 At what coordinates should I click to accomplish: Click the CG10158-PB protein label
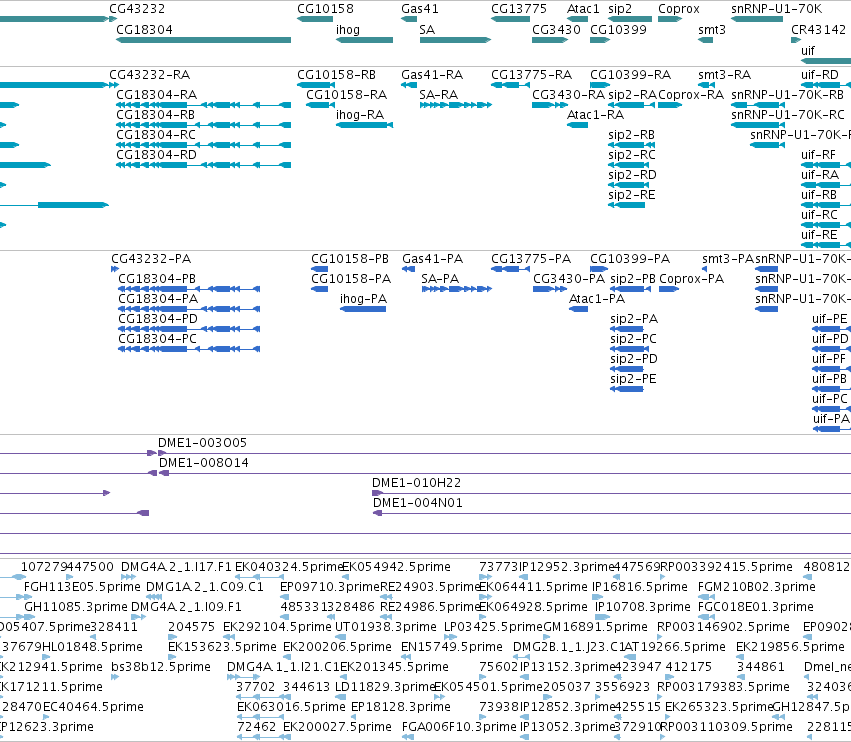tap(350, 259)
